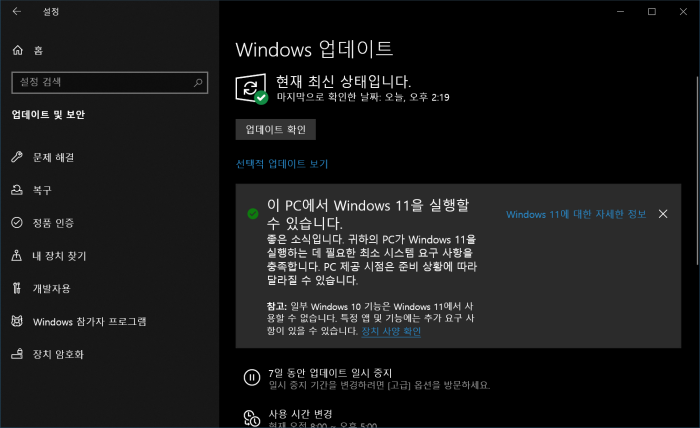Open the 개발자용 section
This screenshot has height=428, width=700.
coord(51,288)
